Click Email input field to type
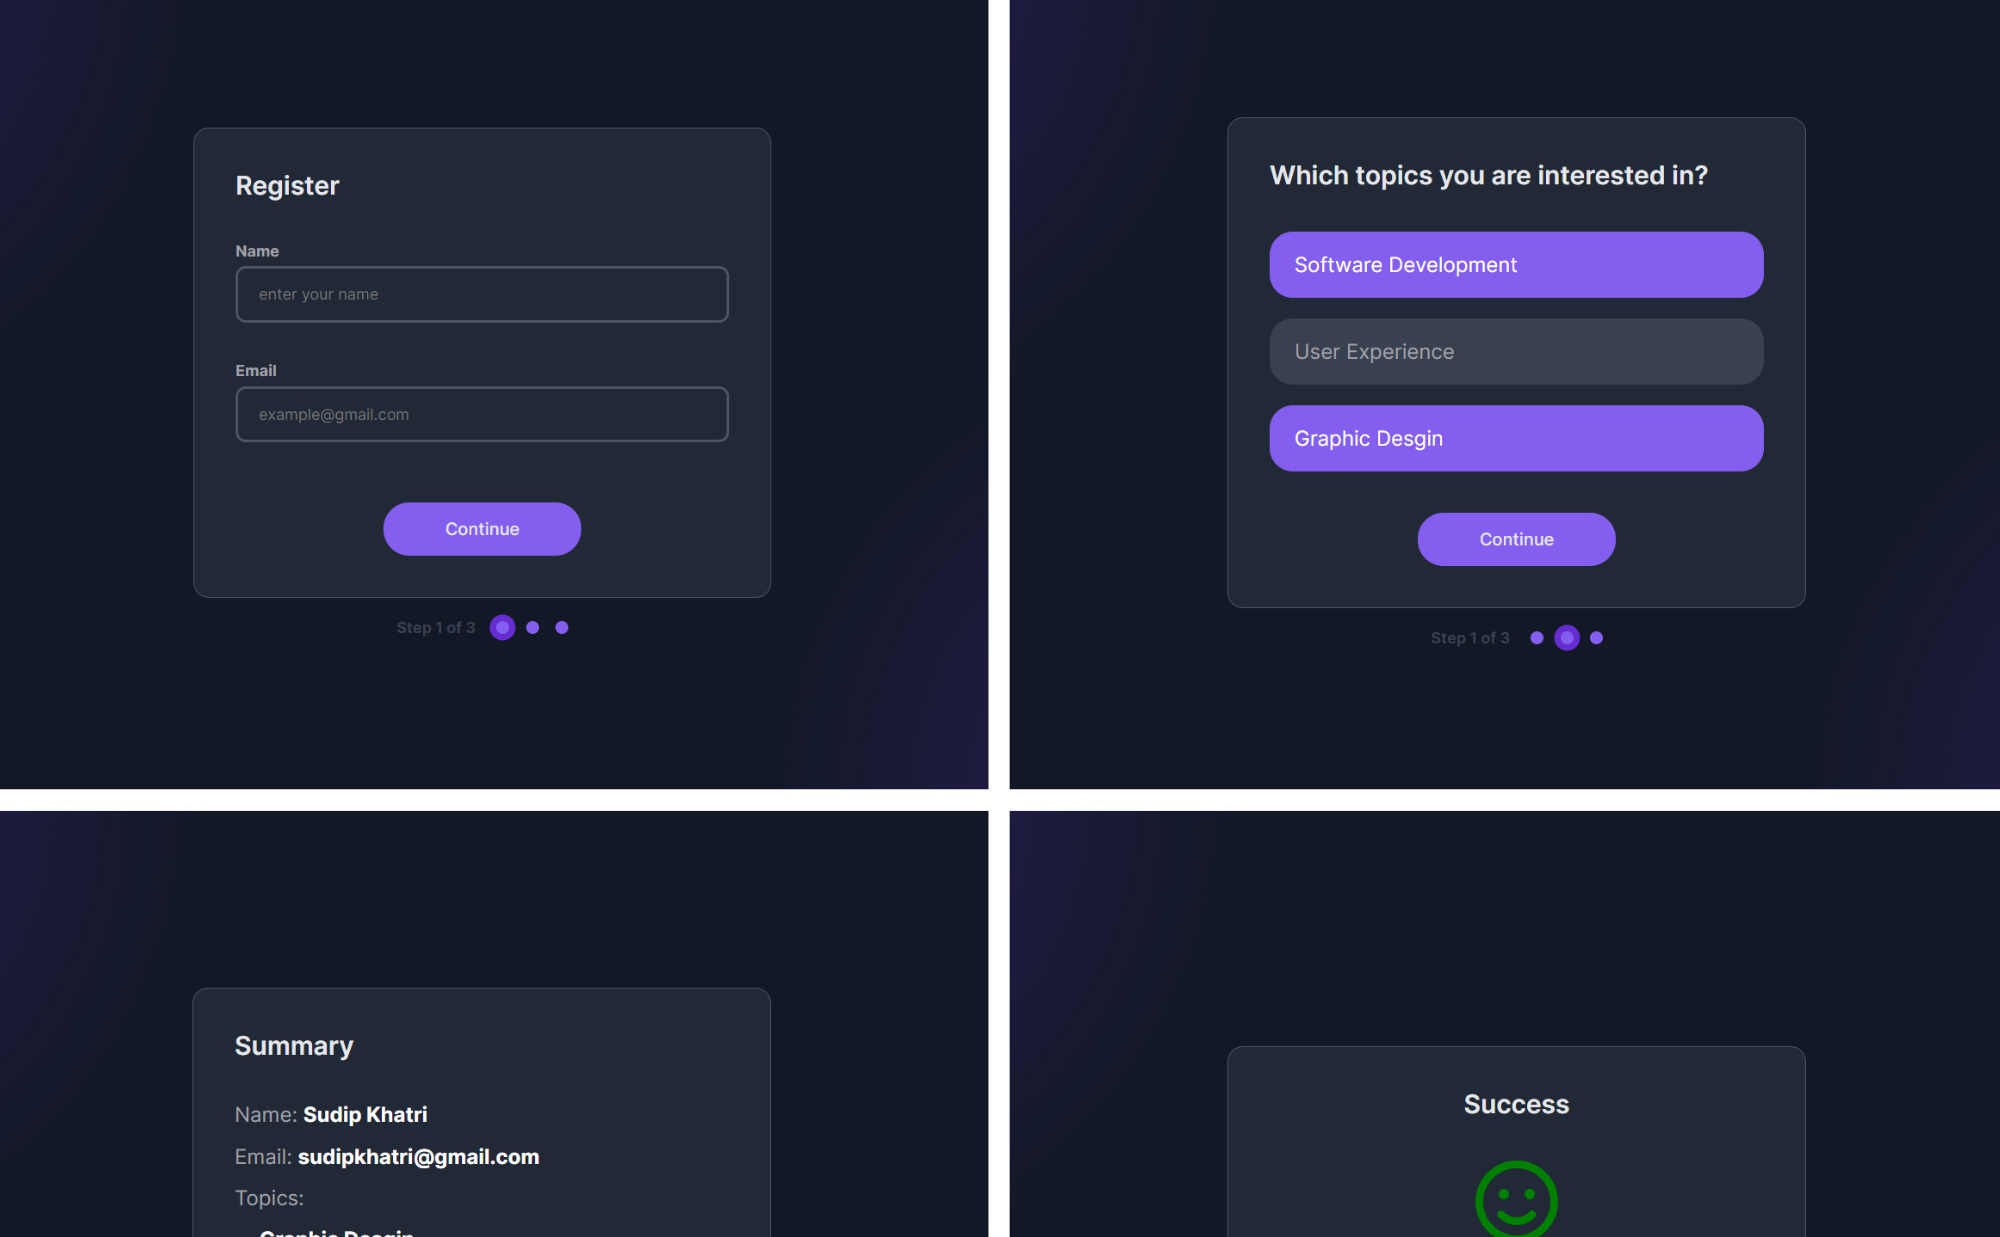This screenshot has height=1237, width=2000. [481, 414]
